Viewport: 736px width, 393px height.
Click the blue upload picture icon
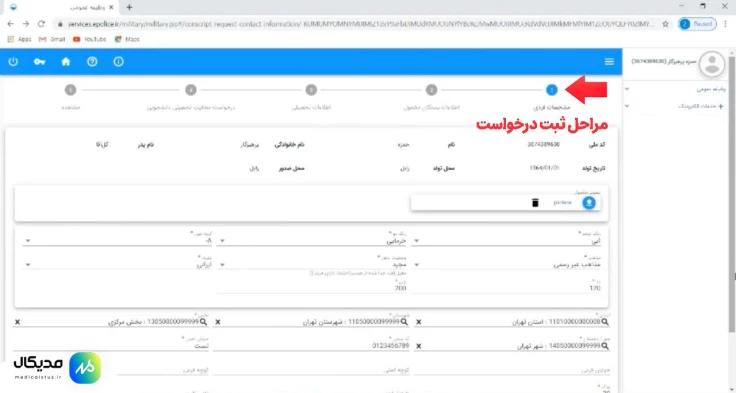589,203
